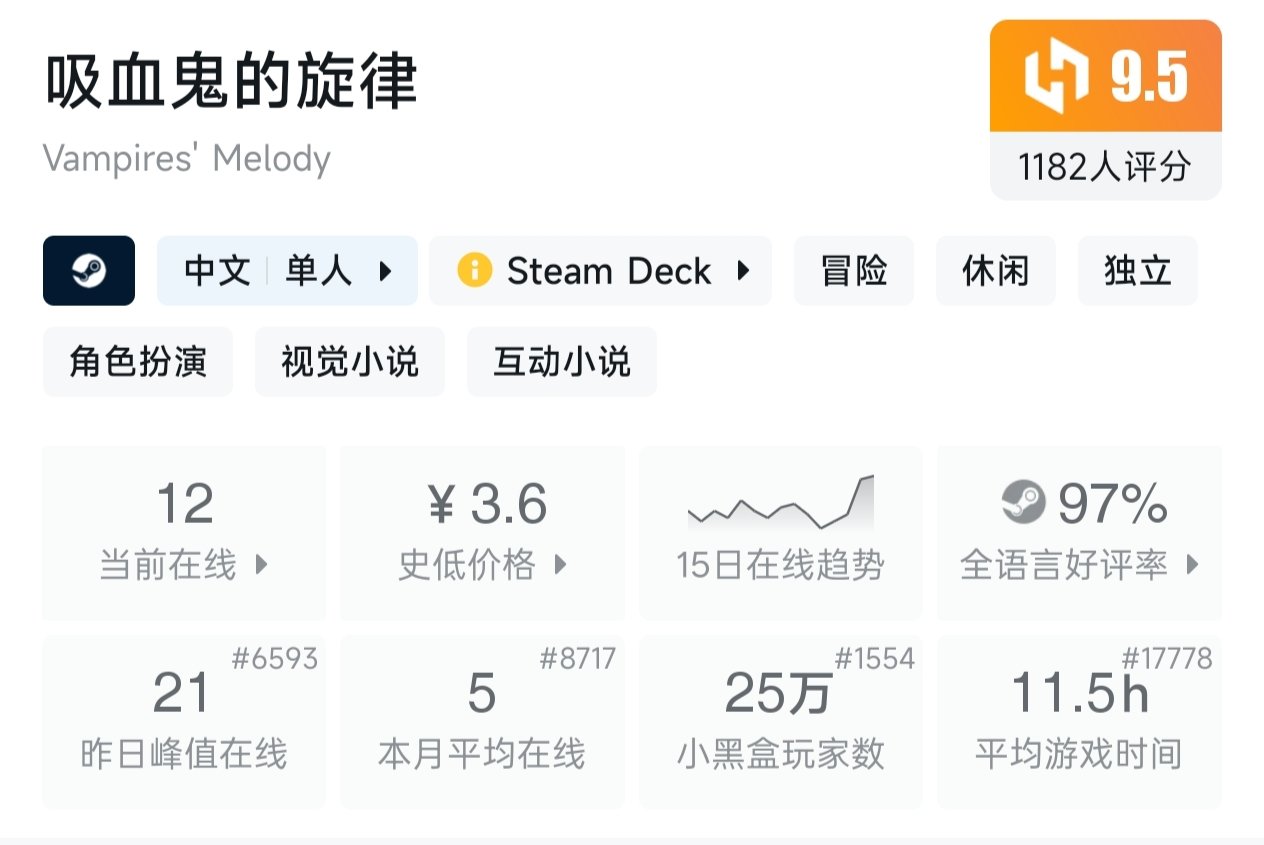Open 当前在线 details arrow

[x=262, y=565]
